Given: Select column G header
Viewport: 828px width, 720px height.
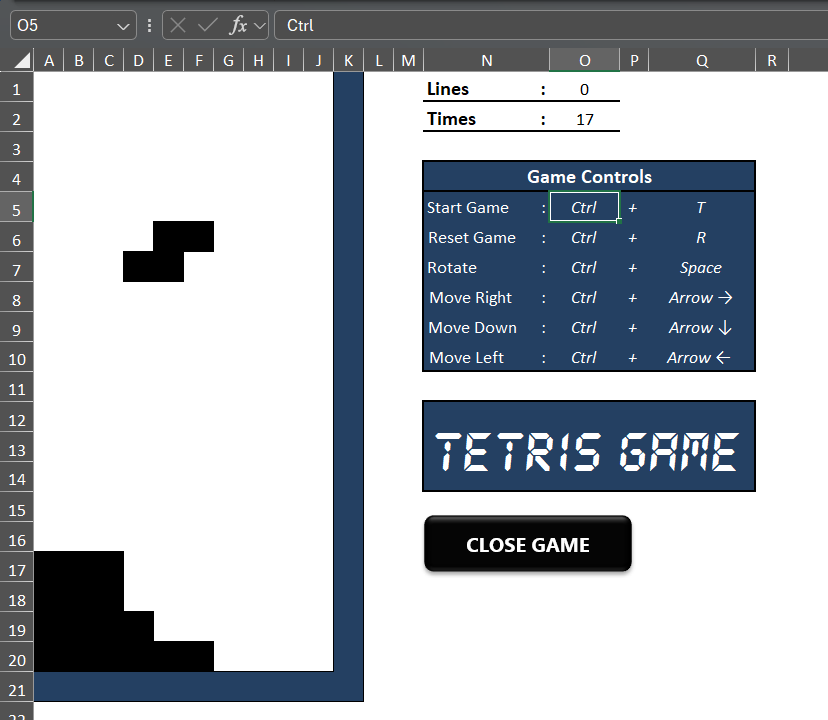Looking at the screenshot, I should [x=229, y=61].
